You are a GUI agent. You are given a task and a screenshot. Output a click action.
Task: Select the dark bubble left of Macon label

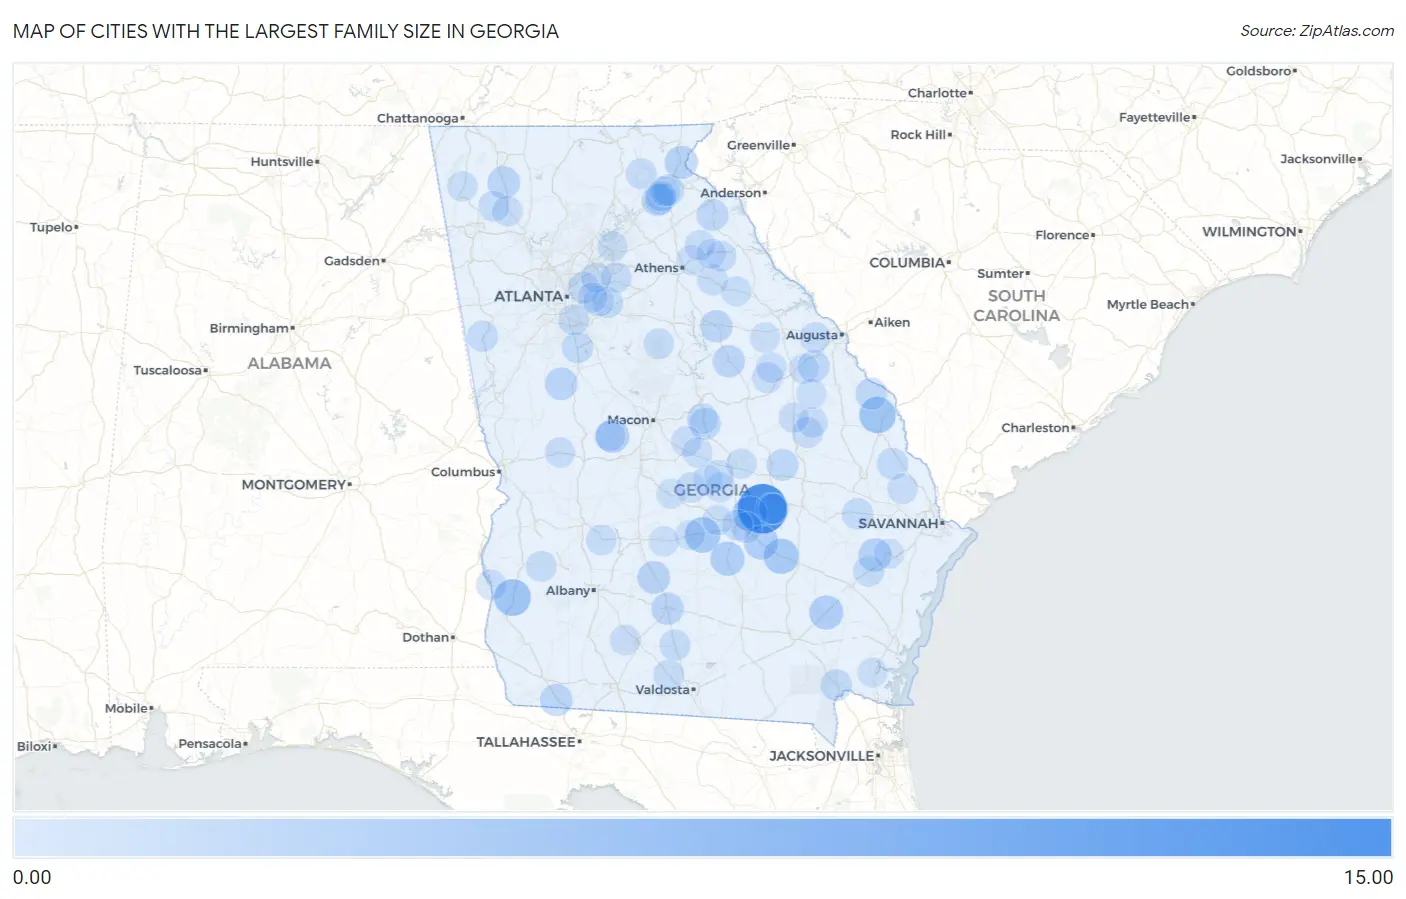[x=611, y=437]
